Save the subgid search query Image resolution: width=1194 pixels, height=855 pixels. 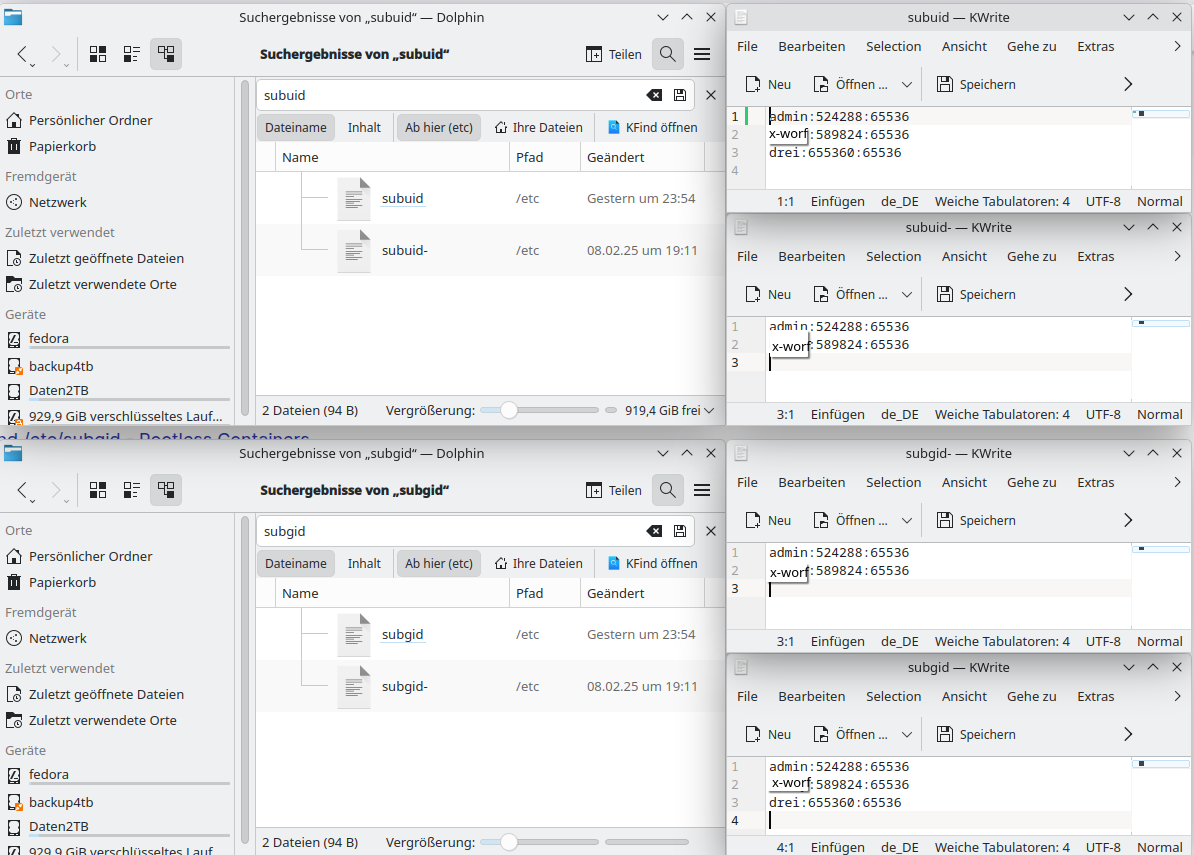point(680,531)
